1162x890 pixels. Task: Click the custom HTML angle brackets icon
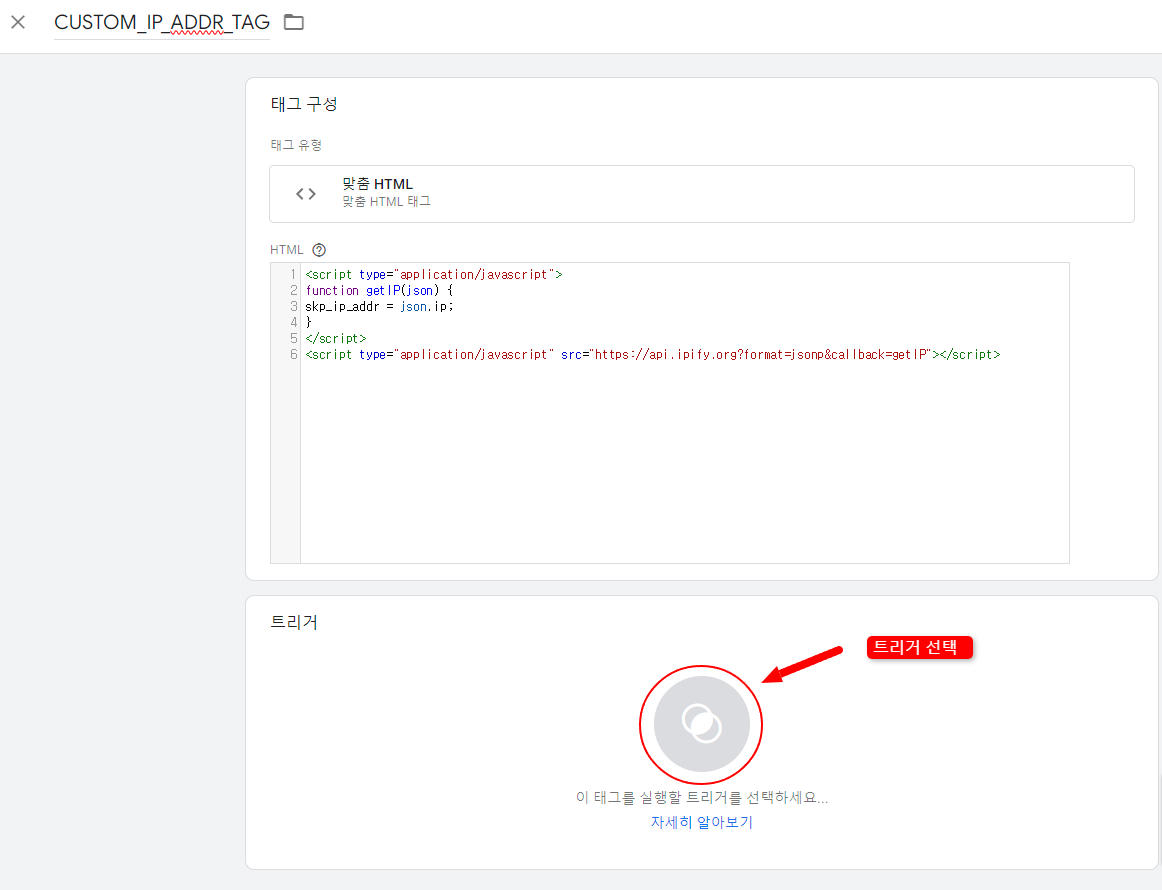tap(305, 193)
